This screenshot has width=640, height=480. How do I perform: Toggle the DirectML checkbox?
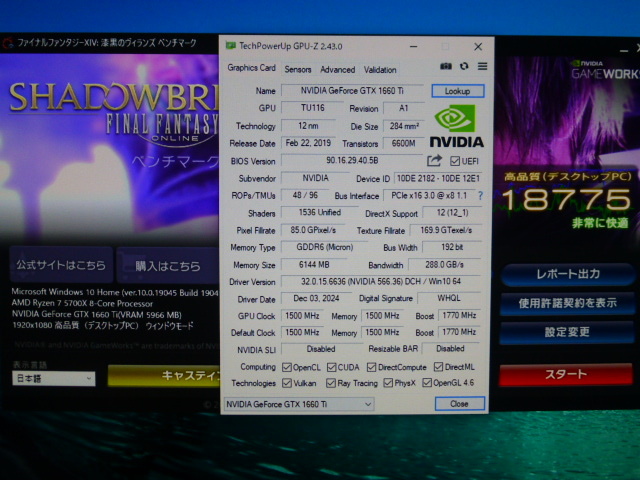pos(438,367)
